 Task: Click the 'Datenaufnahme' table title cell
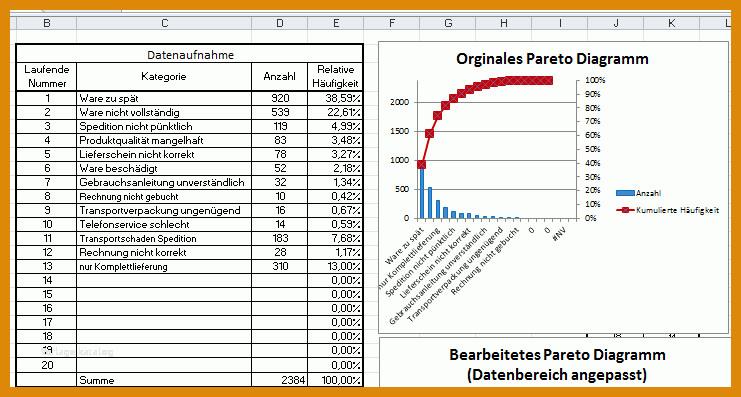pyautogui.click(x=190, y=54)
